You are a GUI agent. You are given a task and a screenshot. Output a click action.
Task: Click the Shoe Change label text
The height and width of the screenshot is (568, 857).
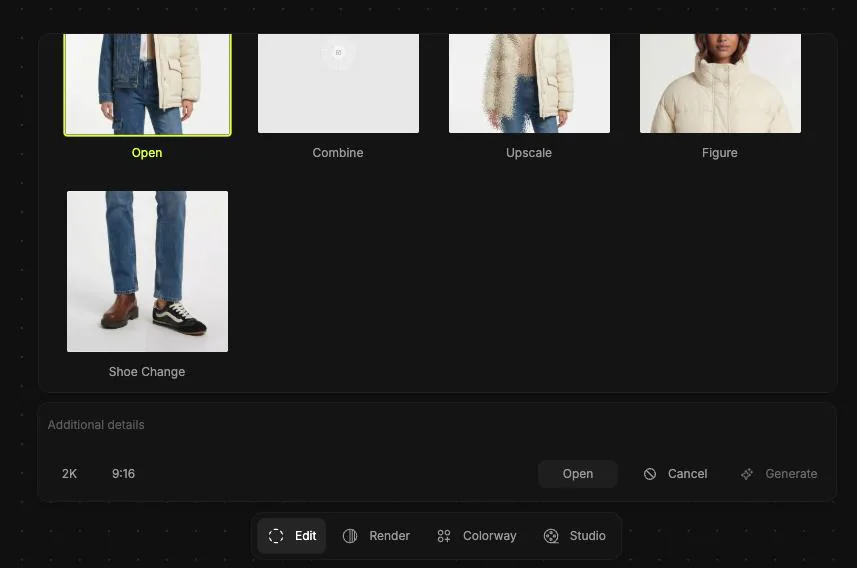click(147, 372)
